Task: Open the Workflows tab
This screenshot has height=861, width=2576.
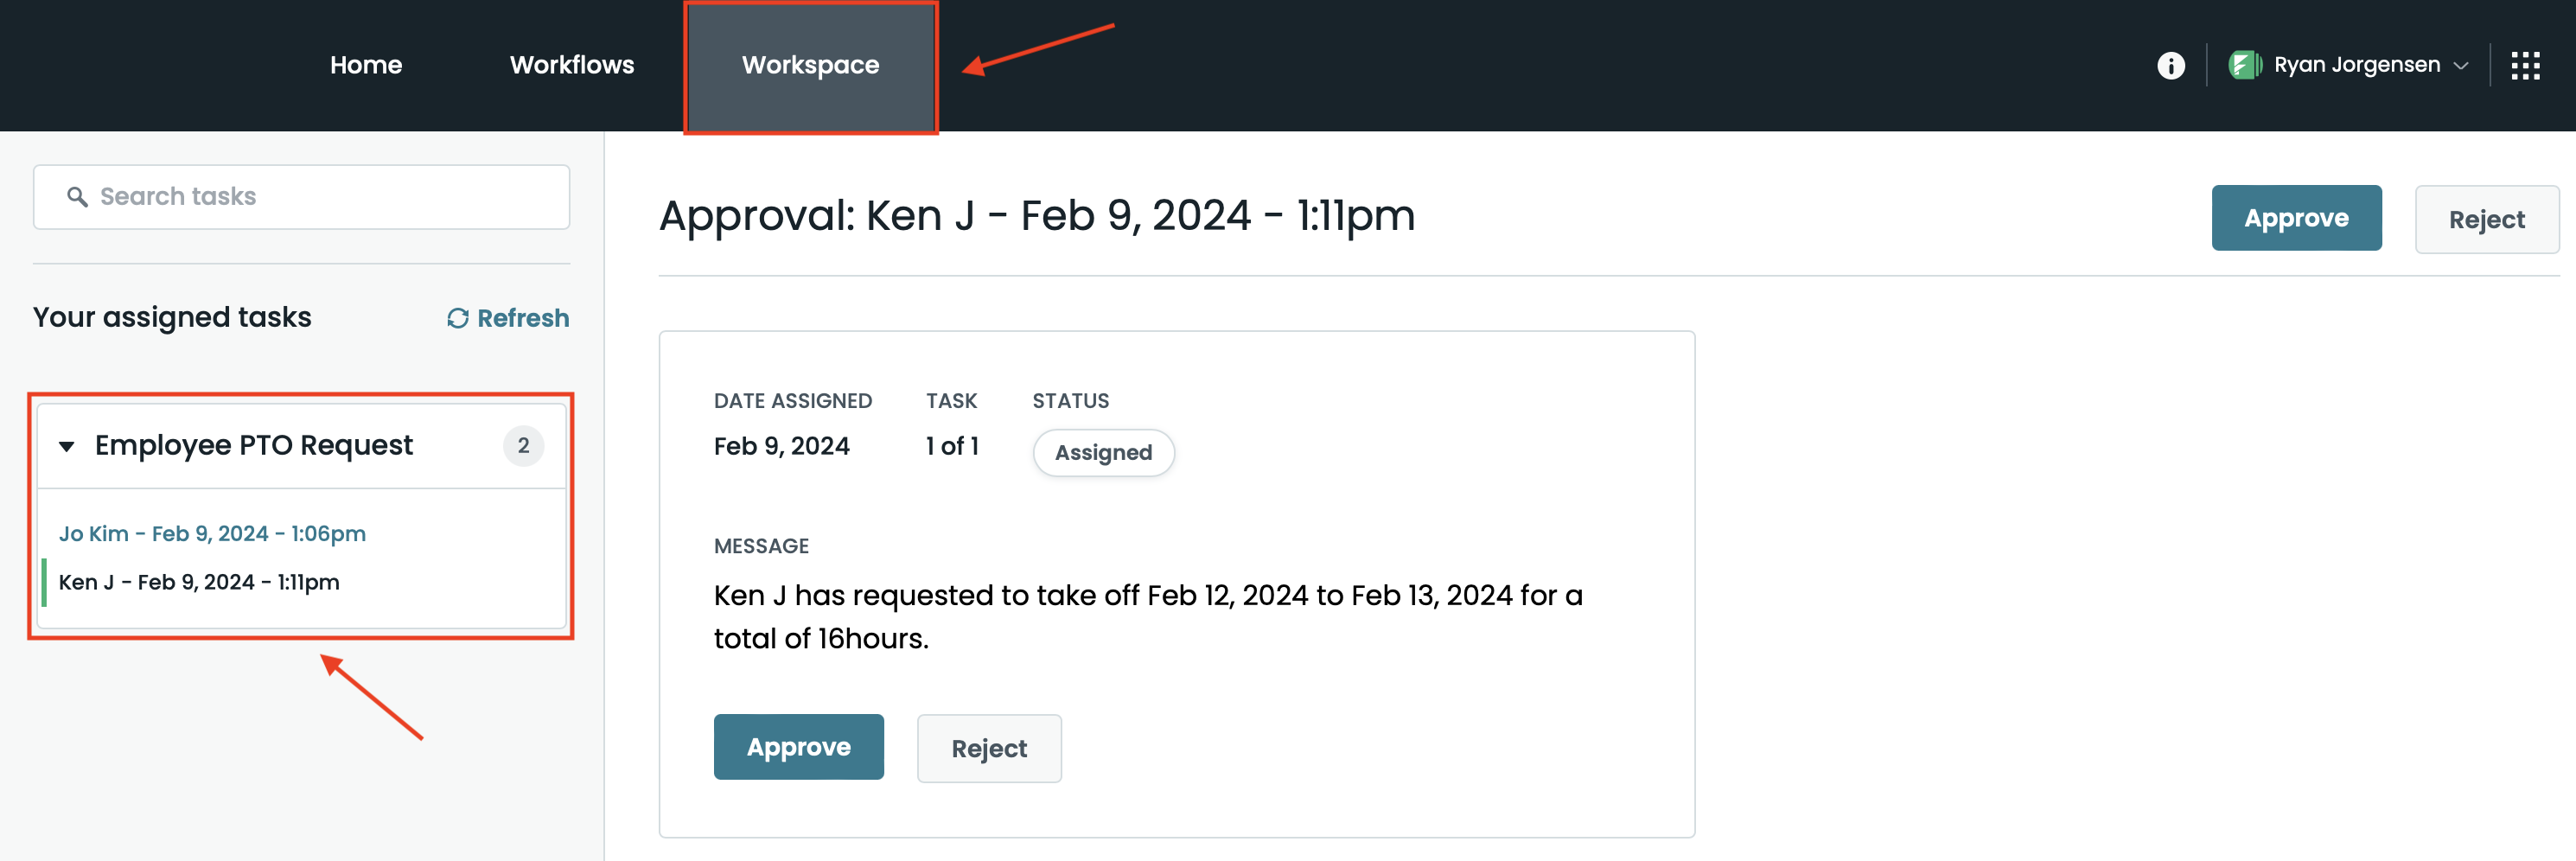Action: pos(572,66)
